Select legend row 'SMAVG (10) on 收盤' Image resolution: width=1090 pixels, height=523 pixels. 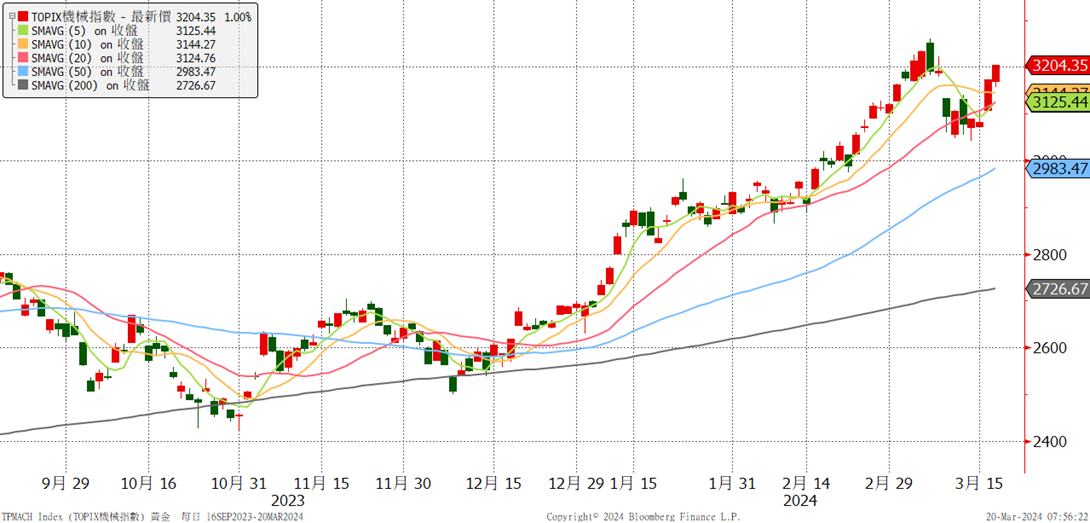click(88, 44)
